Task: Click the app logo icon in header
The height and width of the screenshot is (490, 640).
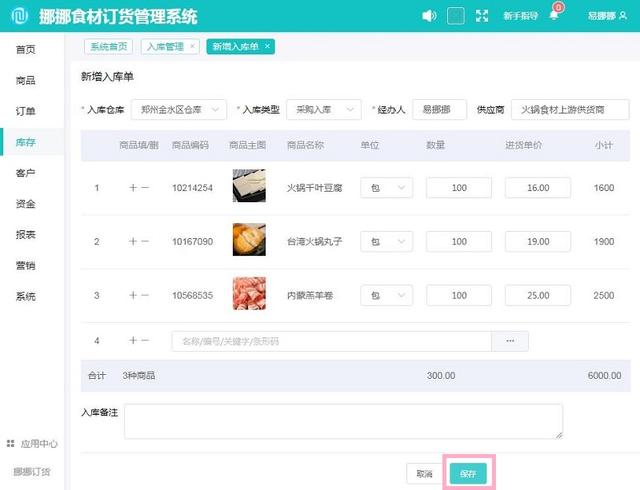Action: click(19, 16)
